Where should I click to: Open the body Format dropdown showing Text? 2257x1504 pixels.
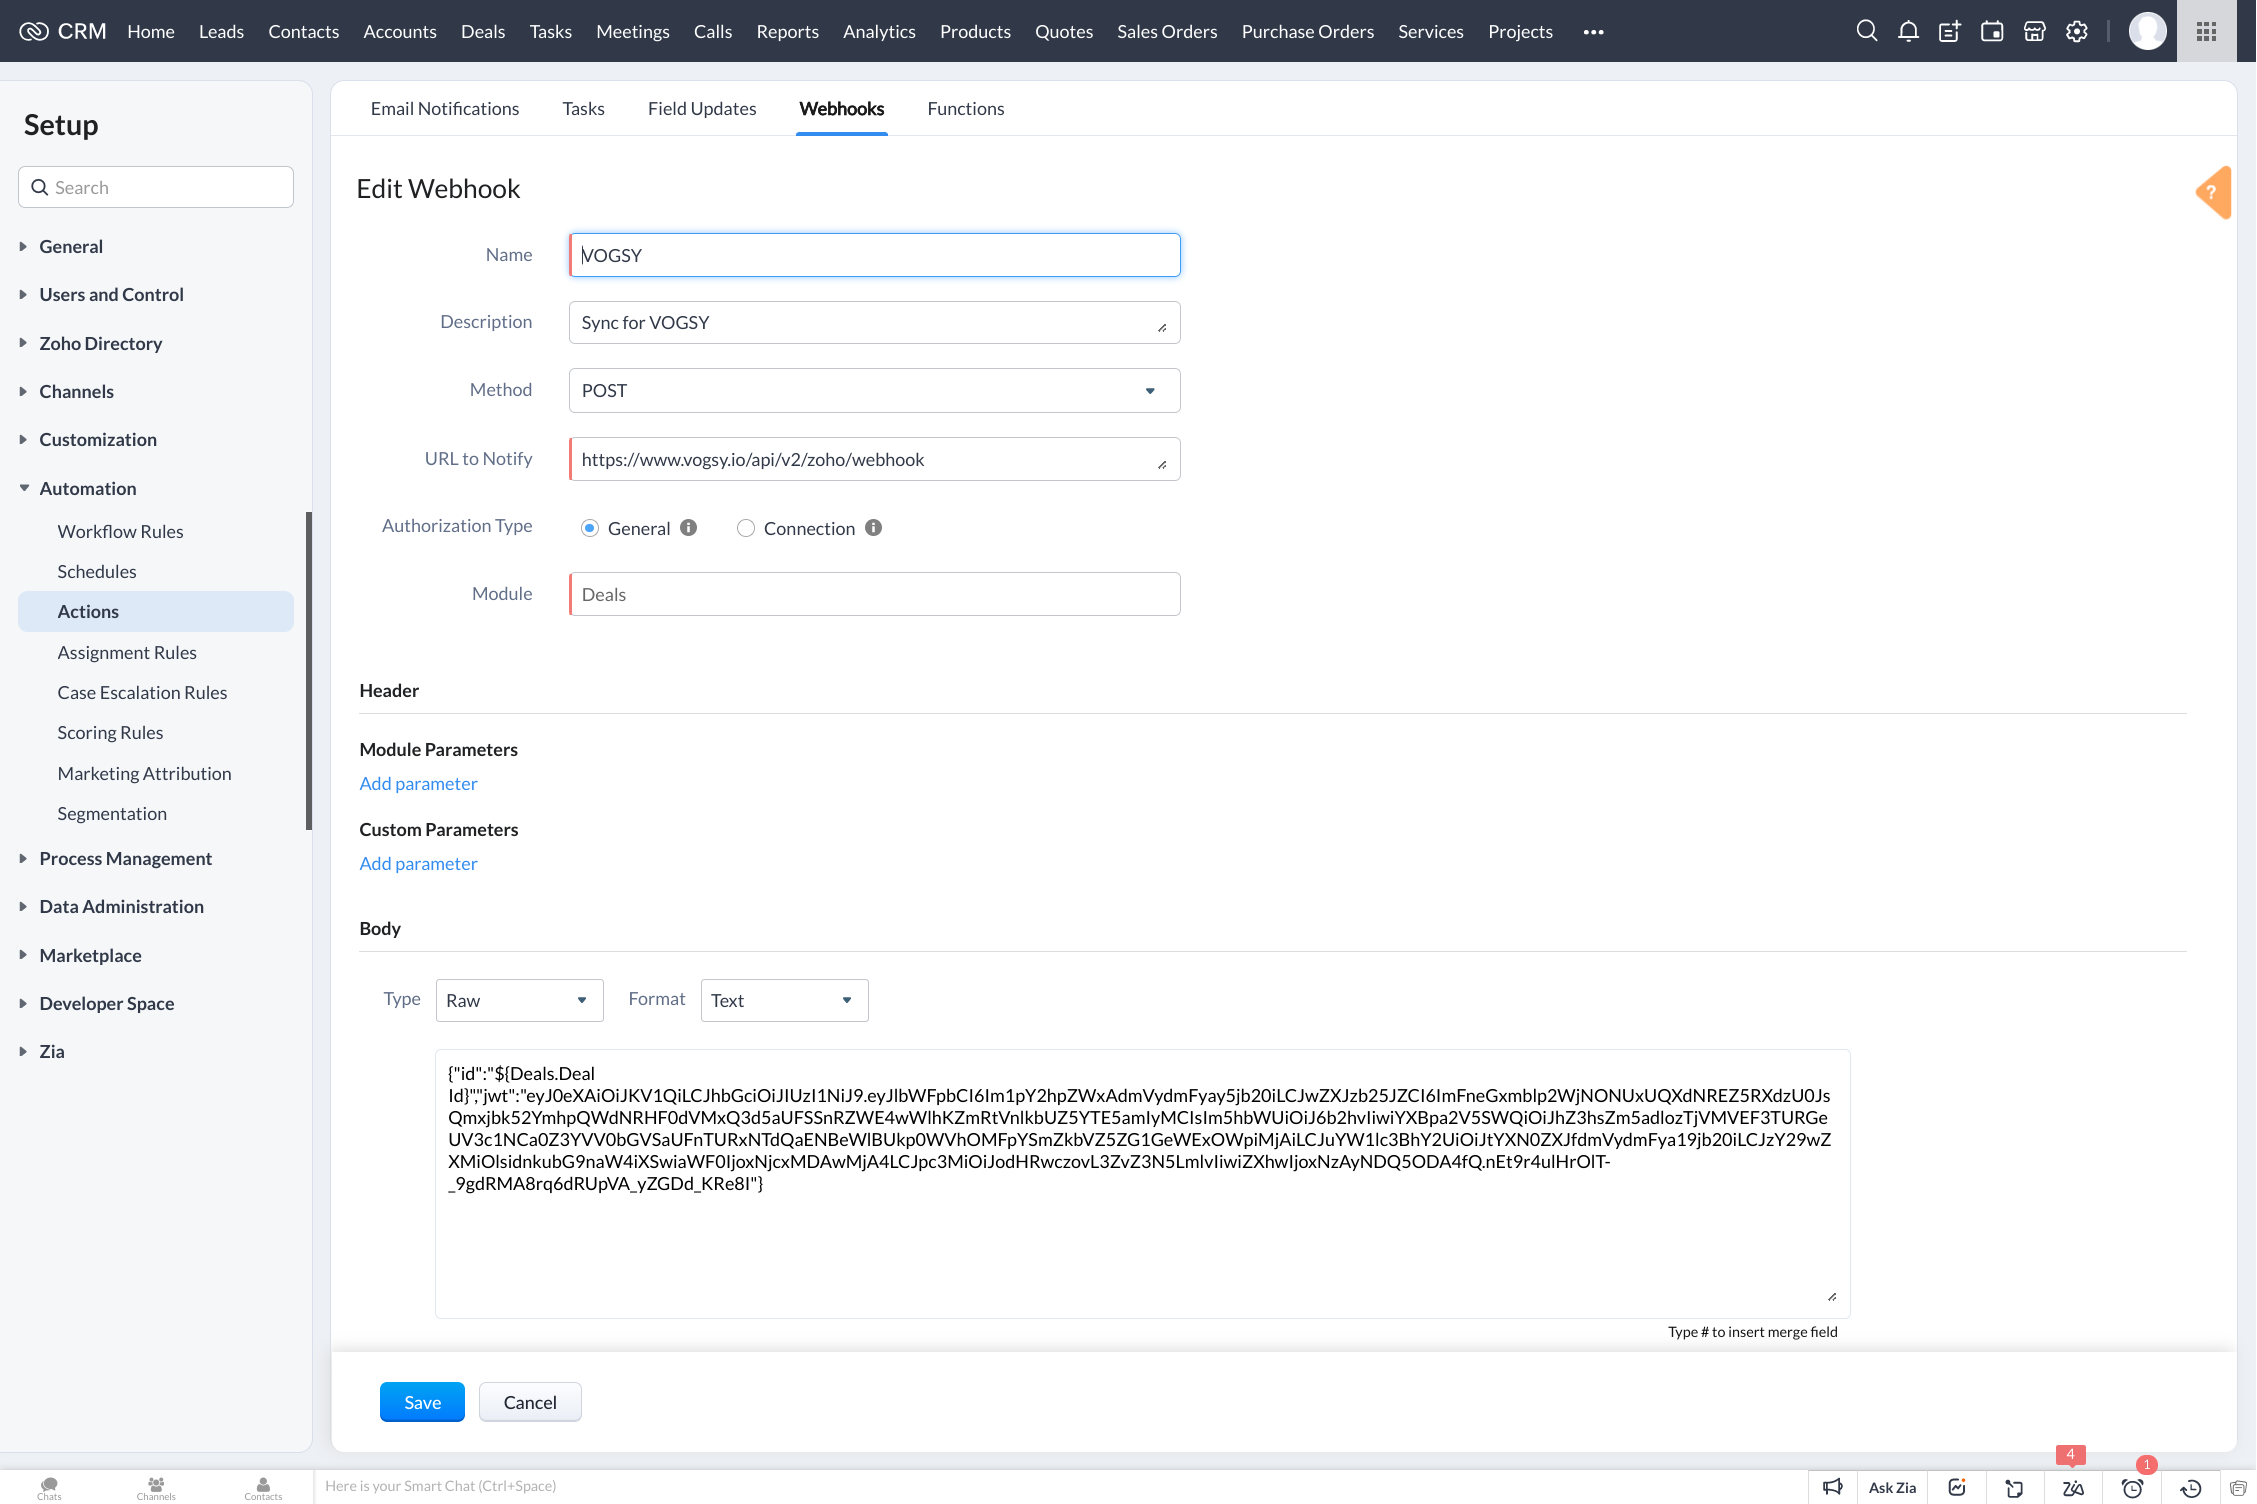tap(784, 1000)
